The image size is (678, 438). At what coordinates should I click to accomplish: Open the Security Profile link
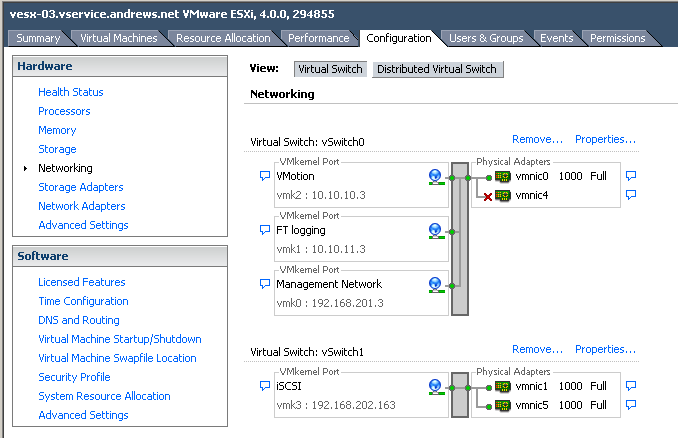[74, 377]
